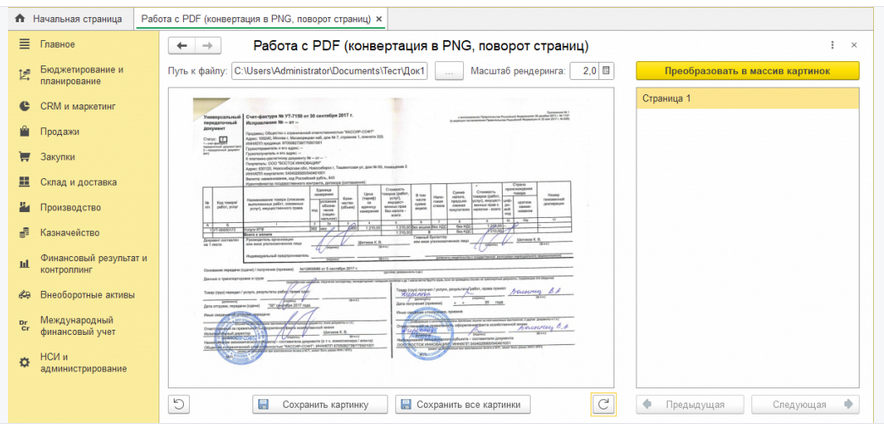Rotate page clockwise with right rotate icon
The width and height of the screenshot is (884, 431).
point(603,404)
